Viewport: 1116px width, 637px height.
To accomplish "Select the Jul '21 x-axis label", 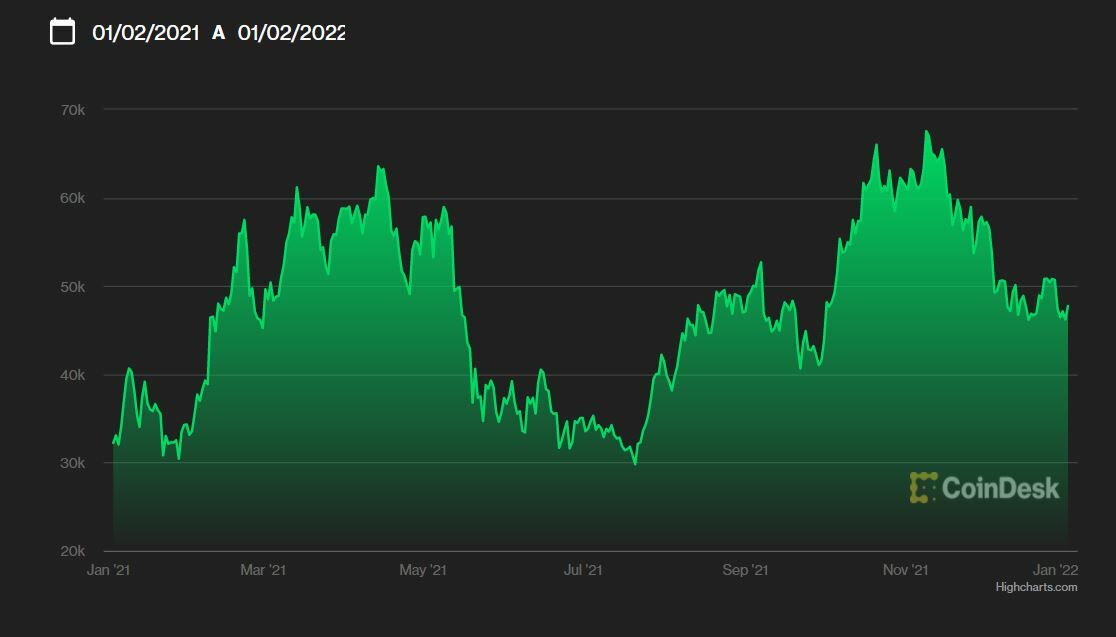I will coord(583,569).
